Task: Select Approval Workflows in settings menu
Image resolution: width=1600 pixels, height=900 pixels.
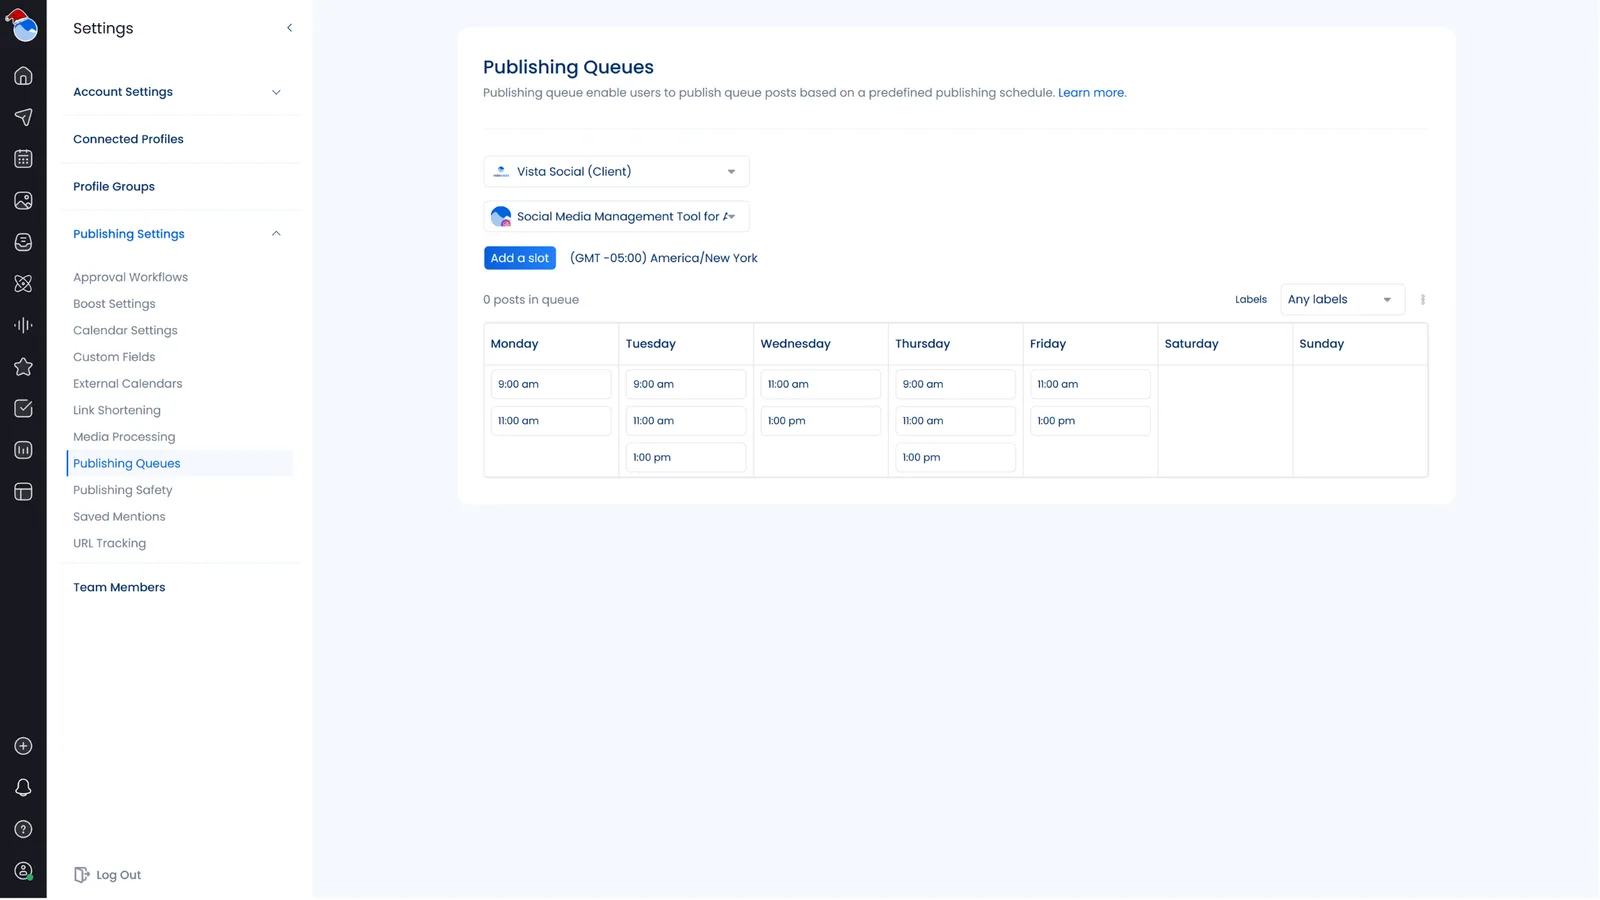Action: tap(130, 277)
